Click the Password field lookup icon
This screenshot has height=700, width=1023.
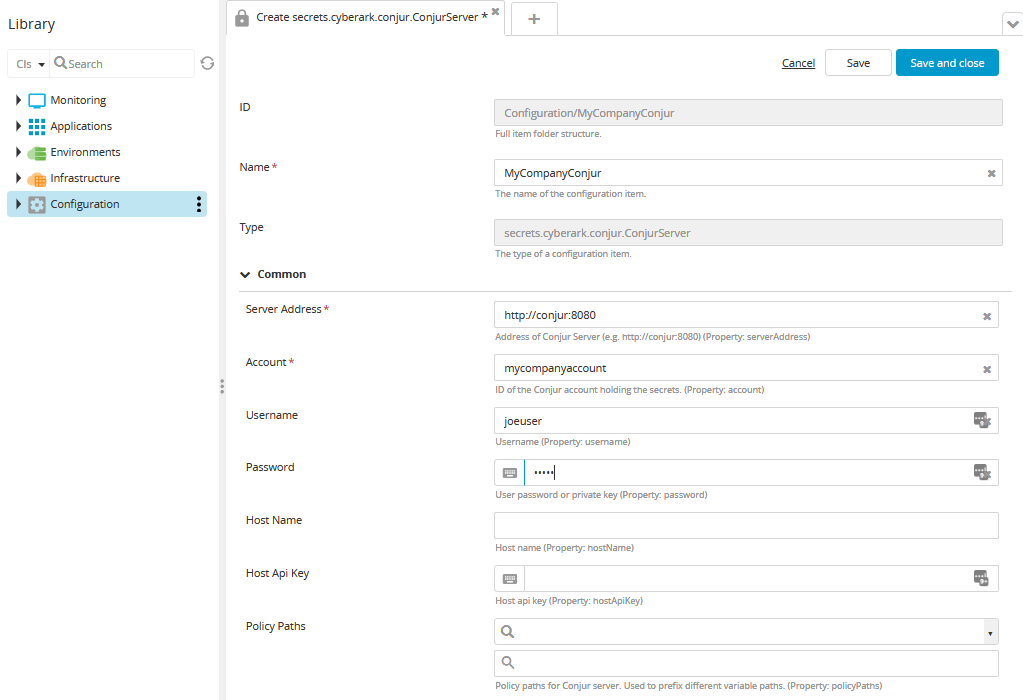981,473
